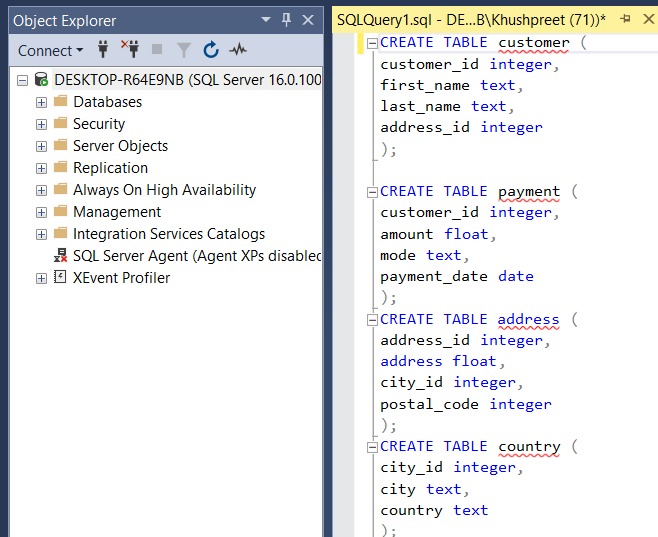Place cursor on 'city text' line

424,490
